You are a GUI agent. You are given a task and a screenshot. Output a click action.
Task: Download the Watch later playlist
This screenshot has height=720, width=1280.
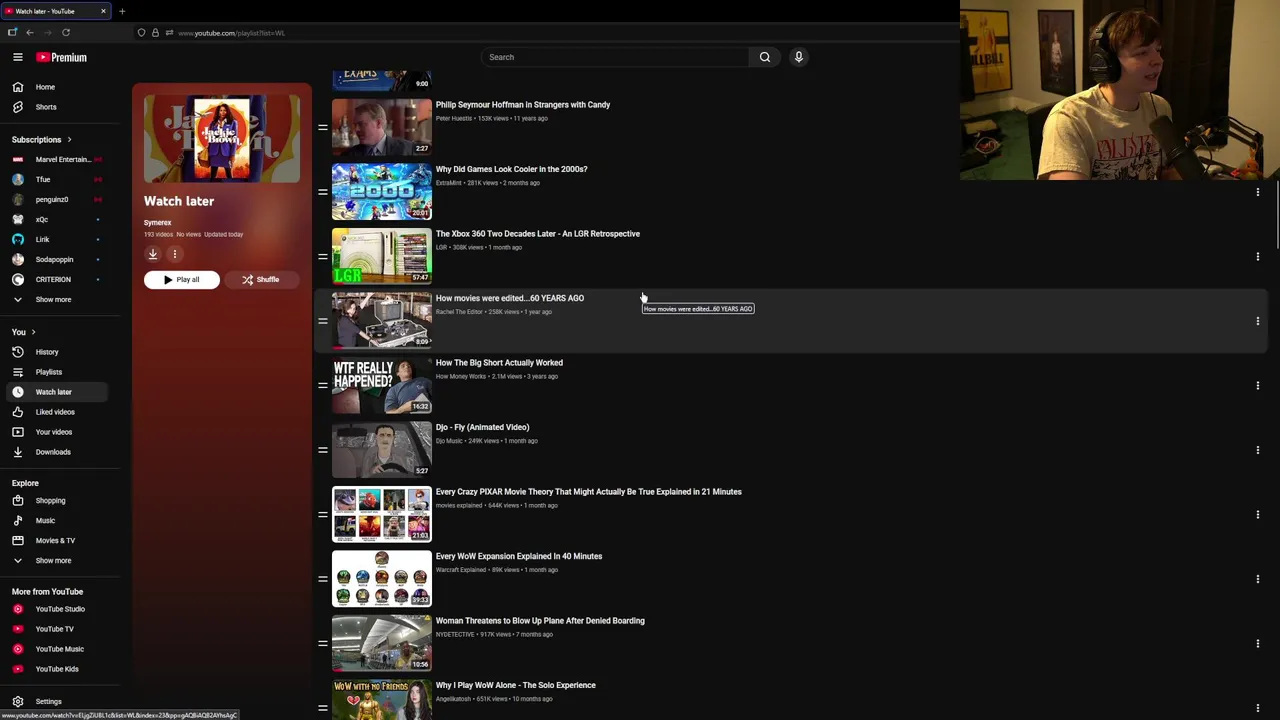tap(153, 254)
